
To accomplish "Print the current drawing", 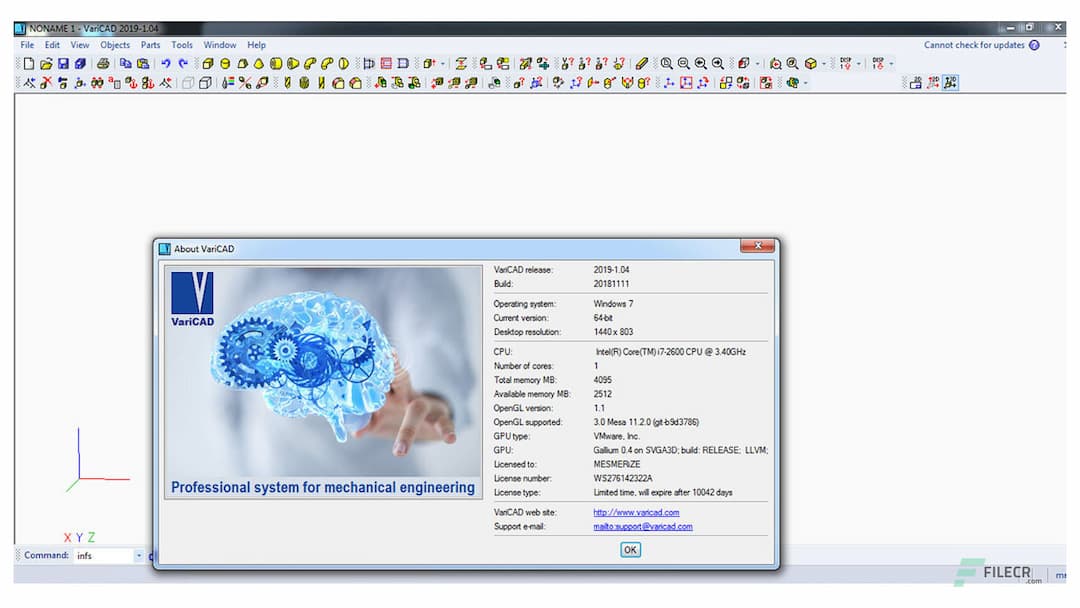I will tap(104, 63).
